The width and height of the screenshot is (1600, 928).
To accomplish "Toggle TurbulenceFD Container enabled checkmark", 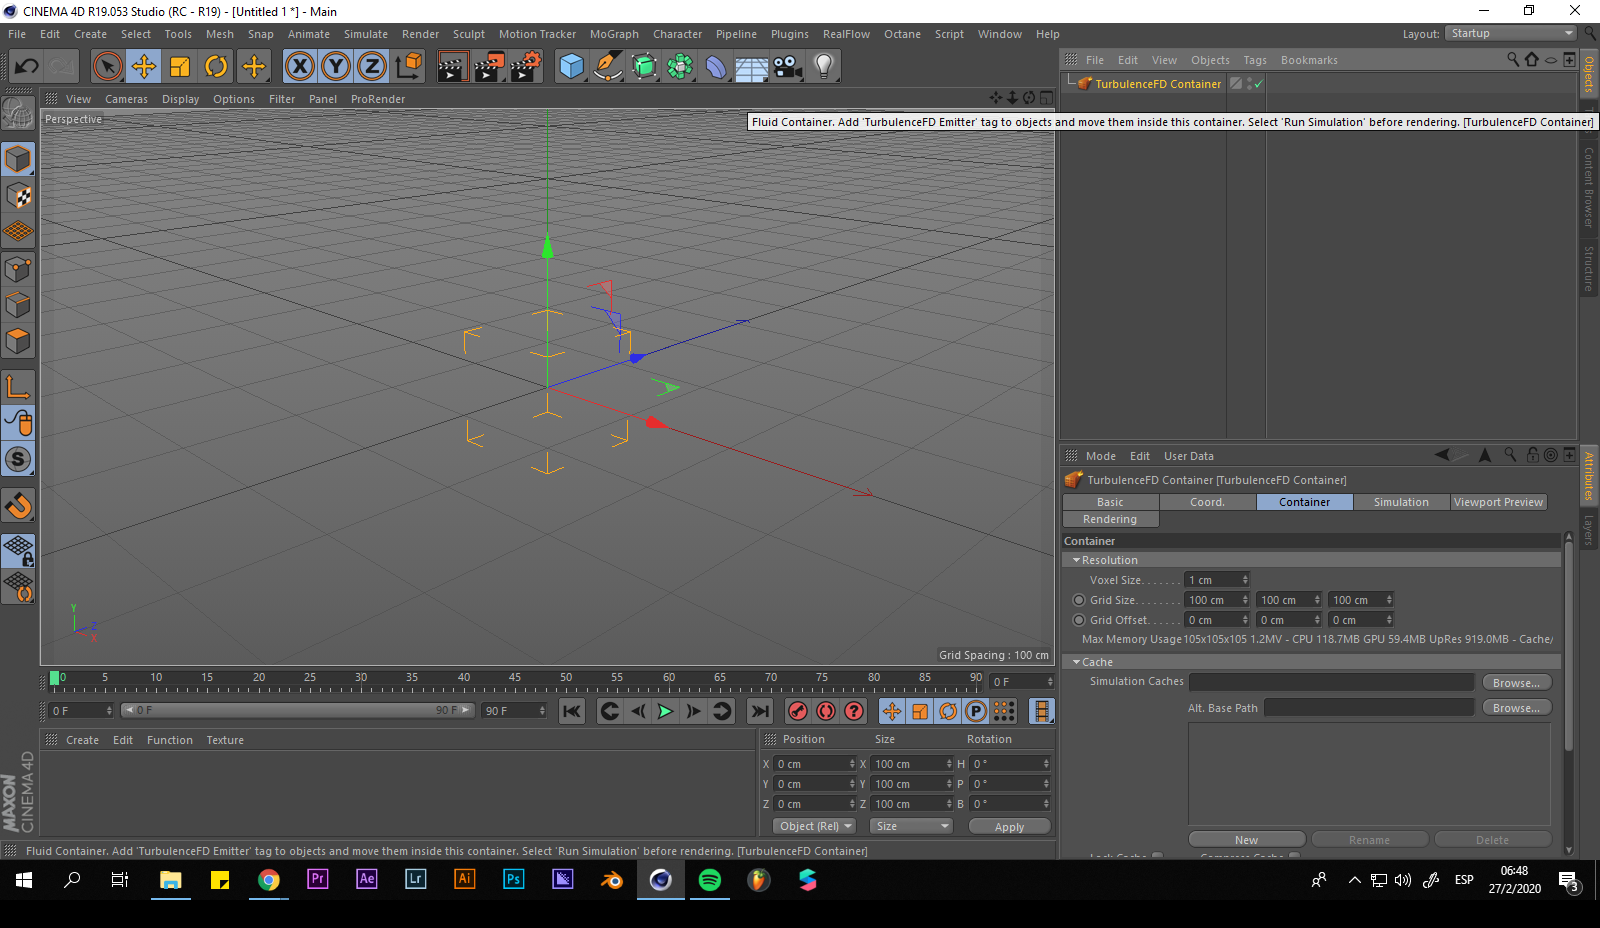I will [x=1259, y=84].
